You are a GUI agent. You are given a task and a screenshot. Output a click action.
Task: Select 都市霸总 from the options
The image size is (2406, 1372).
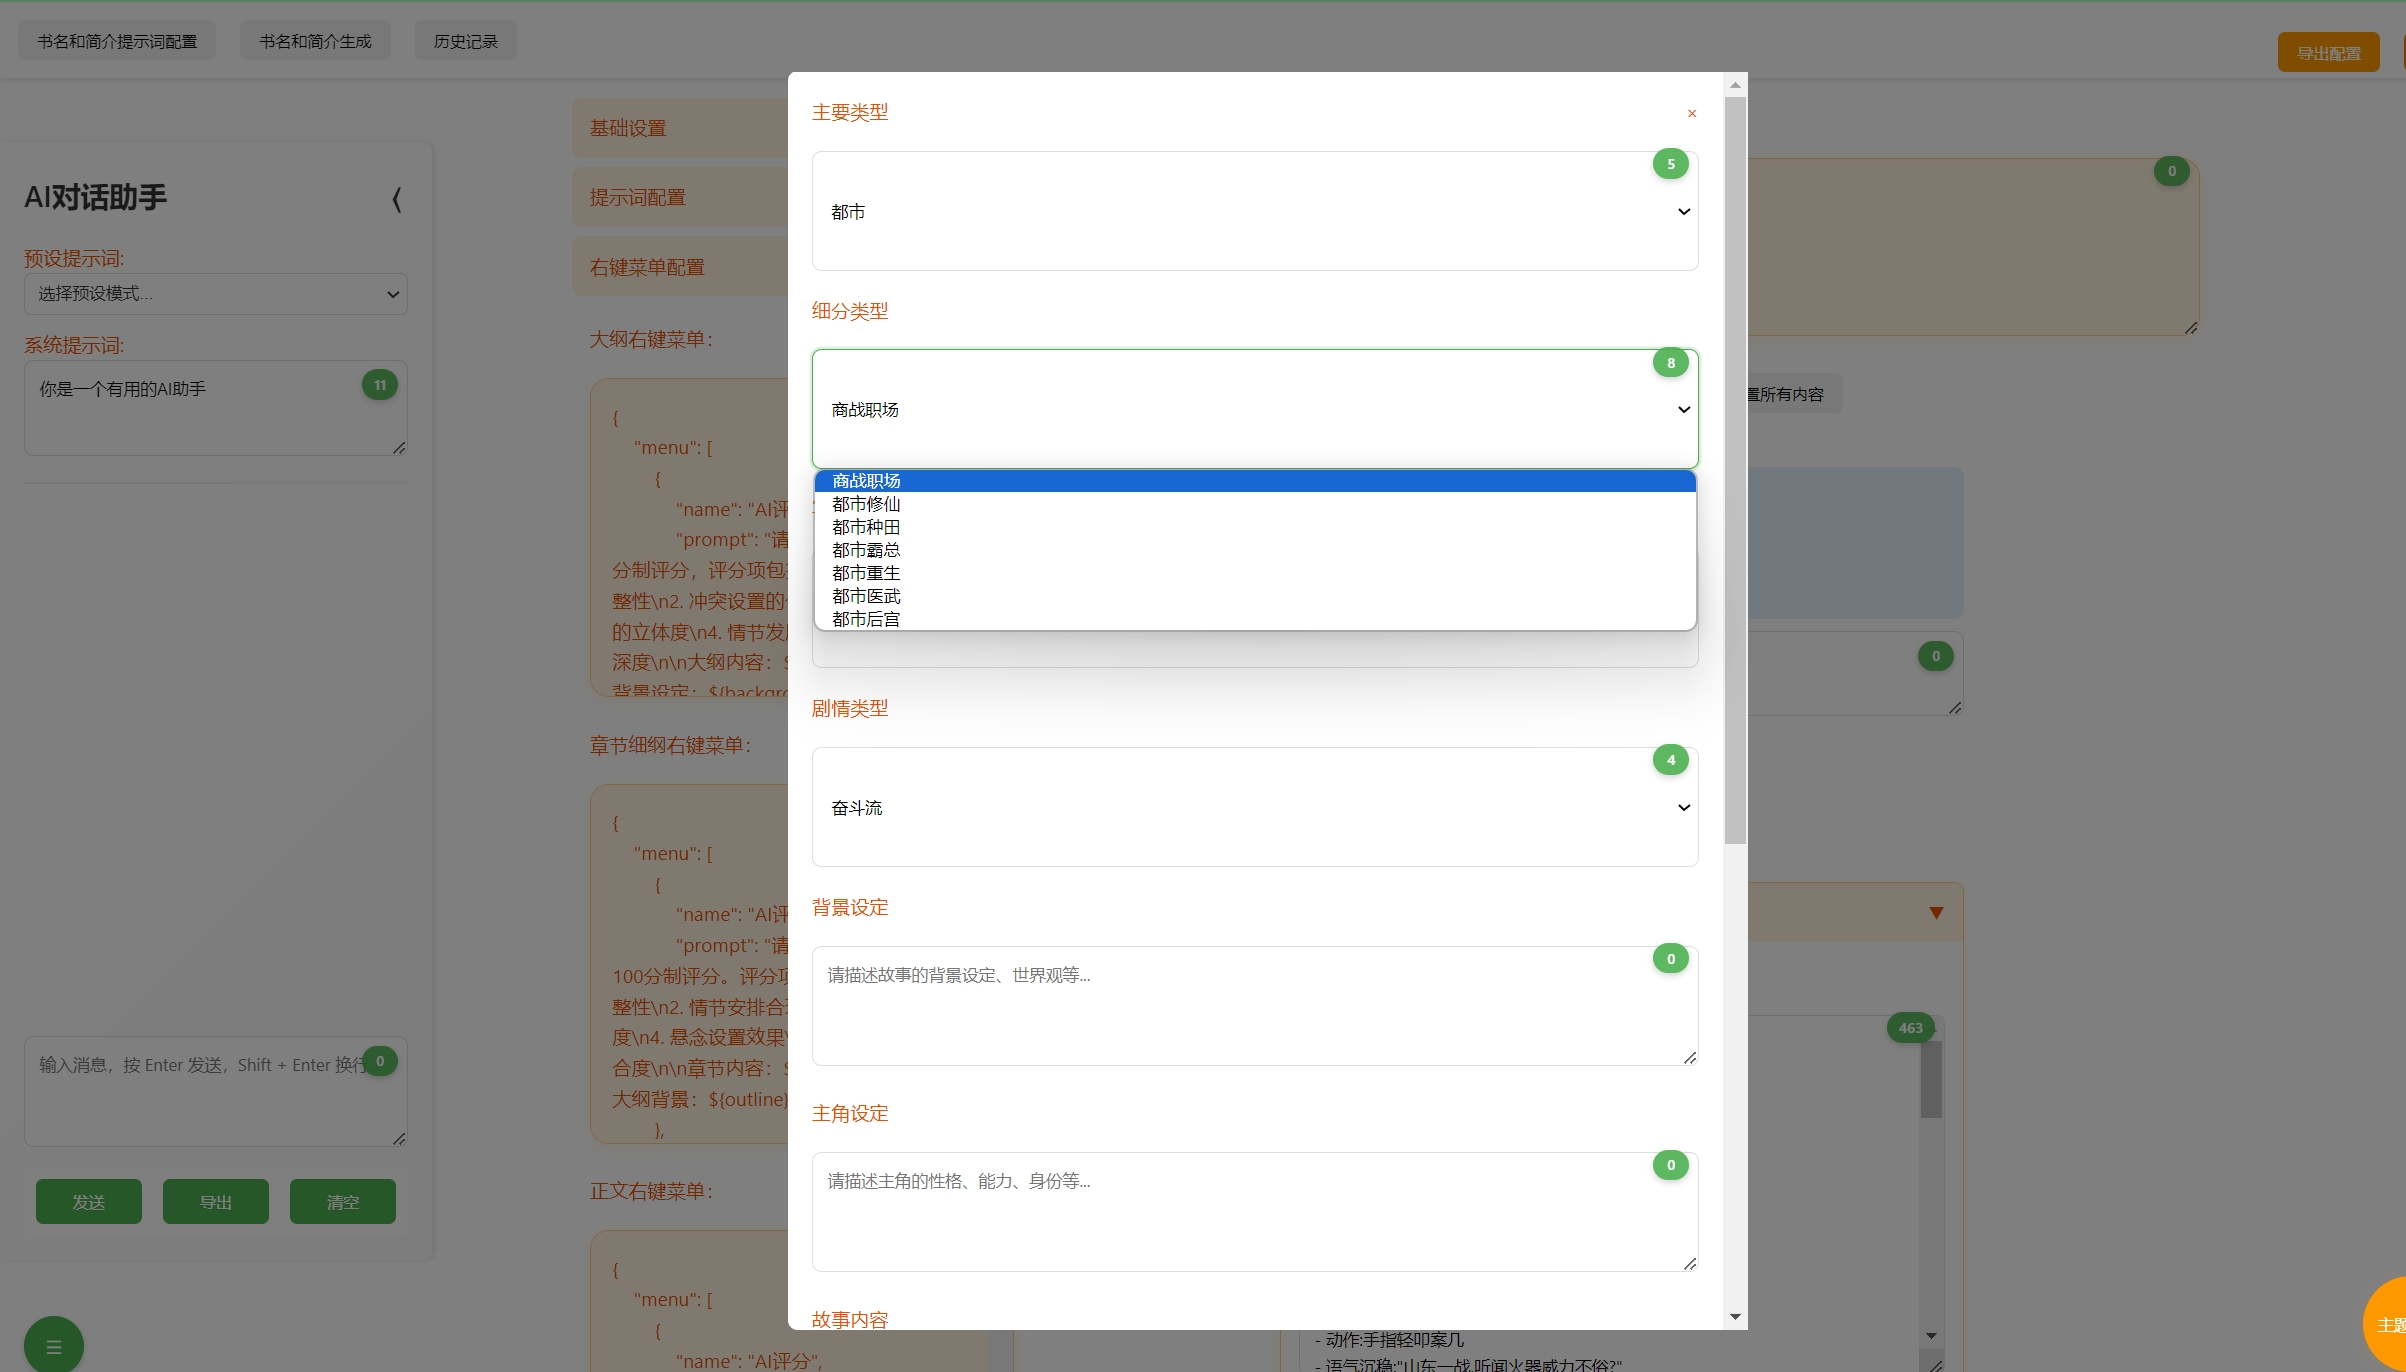[866, 550]
